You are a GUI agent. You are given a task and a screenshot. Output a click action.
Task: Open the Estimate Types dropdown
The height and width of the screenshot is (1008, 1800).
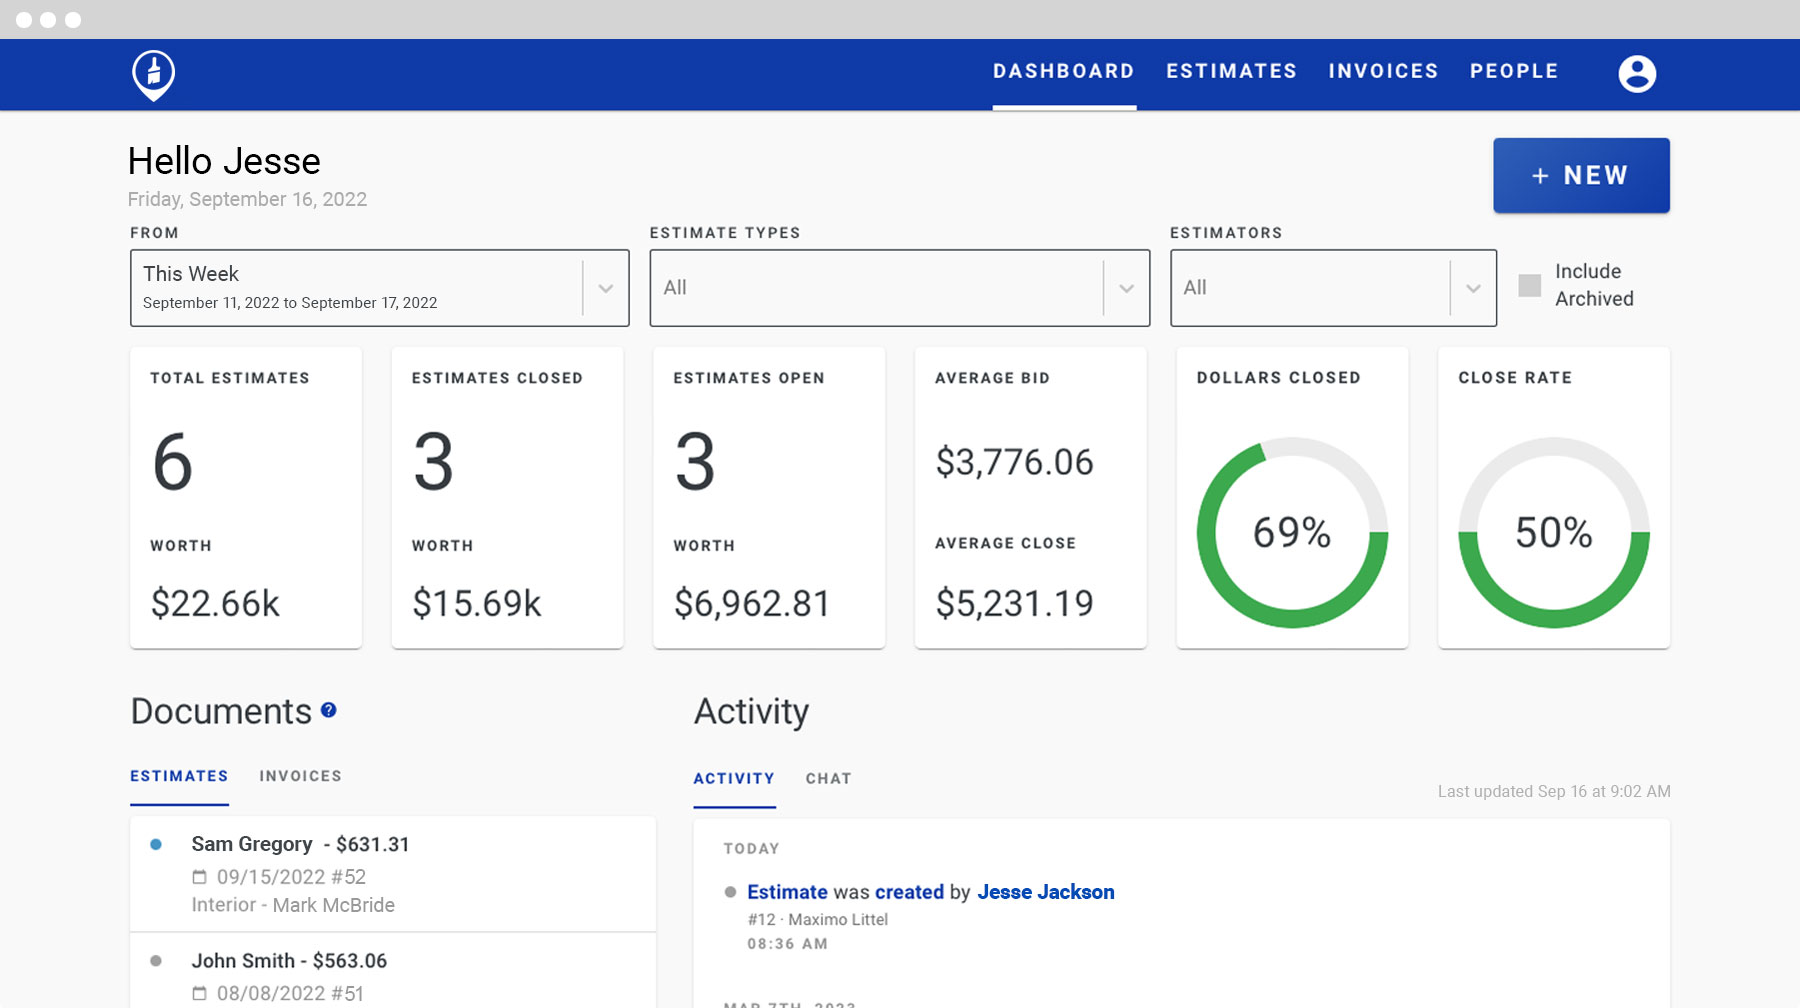tap(900, 288)
